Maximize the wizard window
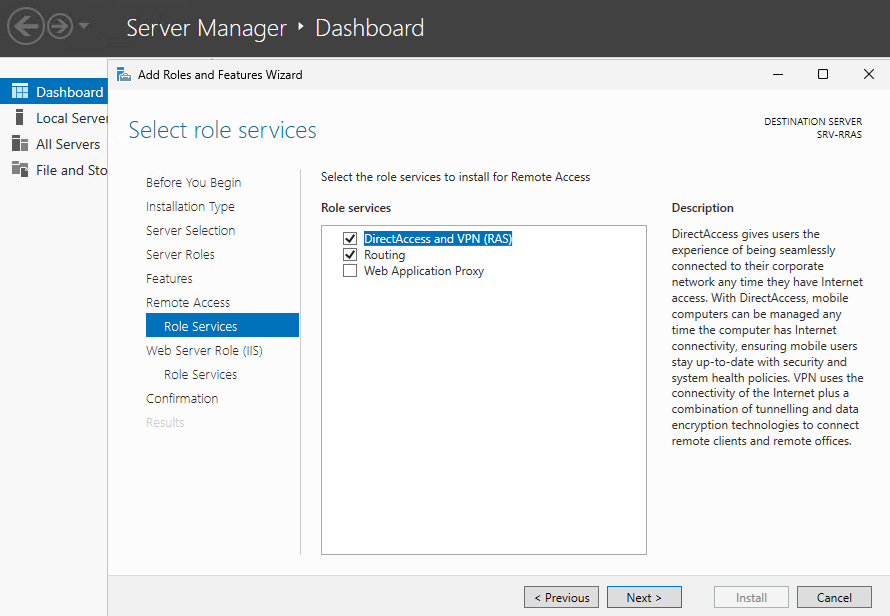 point(823,74)
